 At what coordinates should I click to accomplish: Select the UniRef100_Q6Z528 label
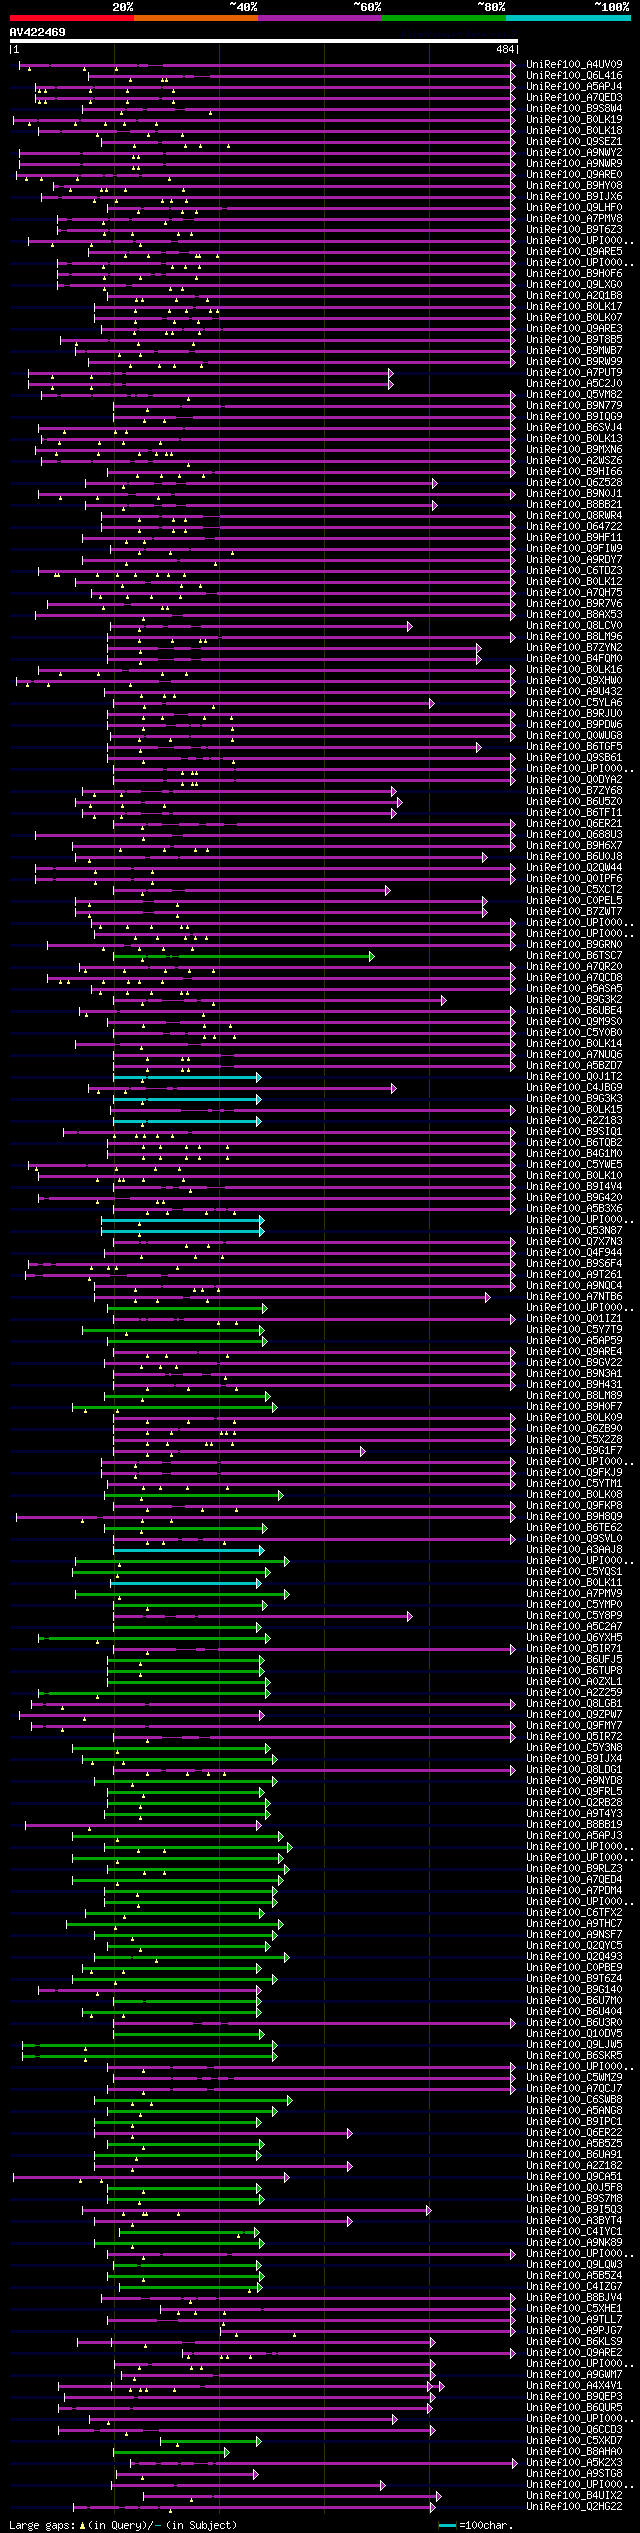pyautogui.click(x=574, y=483)
